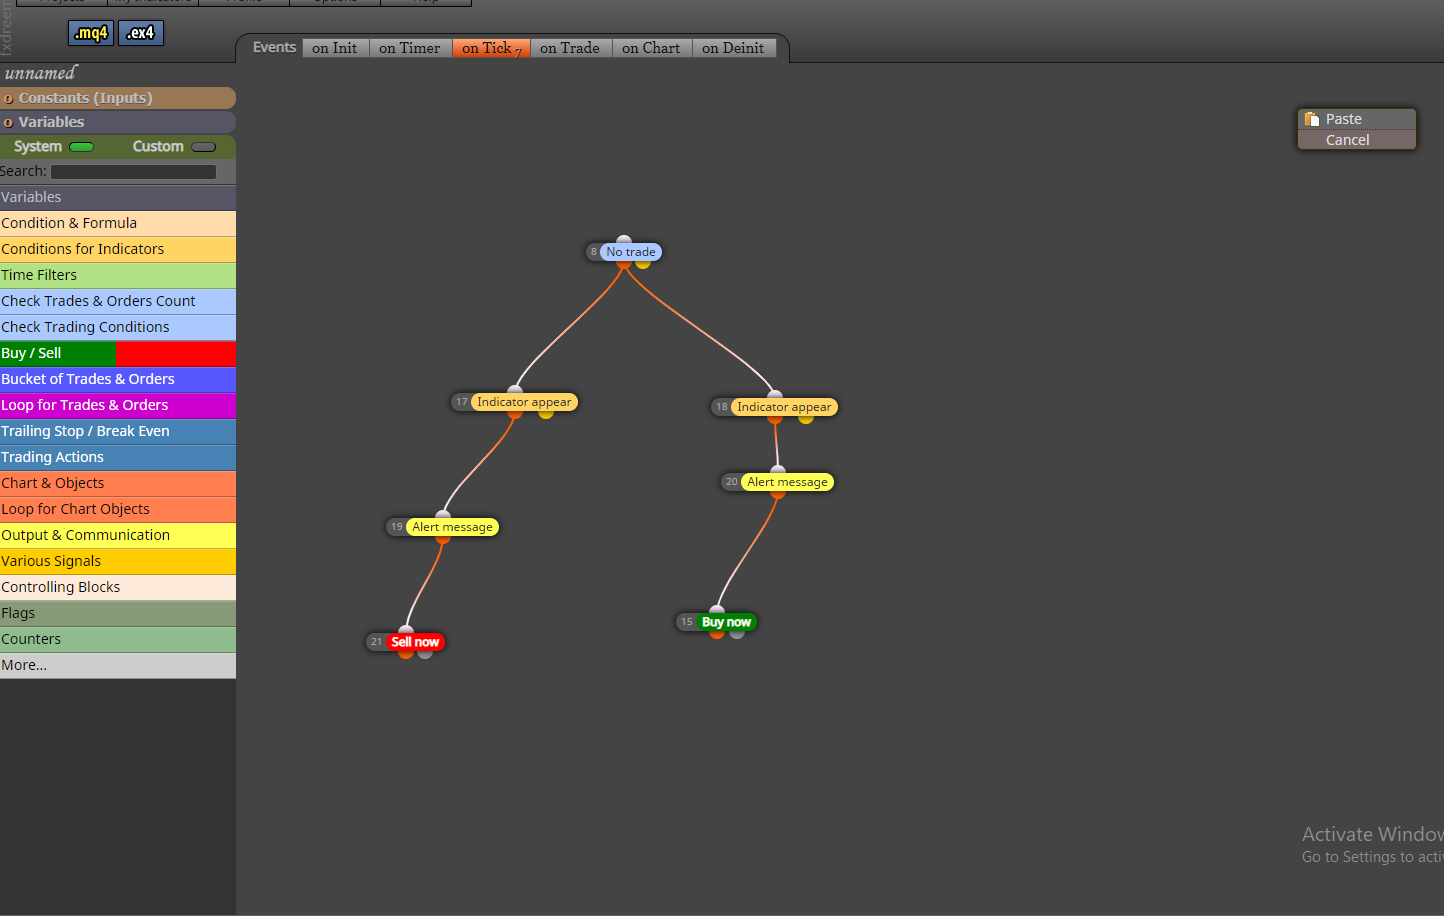The width and height of the screenshot is (1444, 916).
Task: Open Trailing Stop / Break Even category
Action: (x=118, y=432)
